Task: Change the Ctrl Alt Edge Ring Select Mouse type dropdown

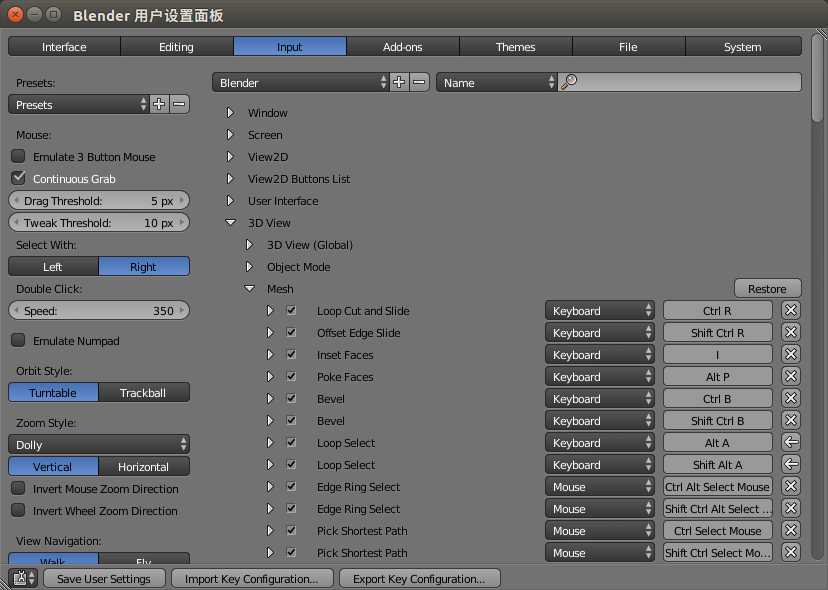Action: coord(600,486)
